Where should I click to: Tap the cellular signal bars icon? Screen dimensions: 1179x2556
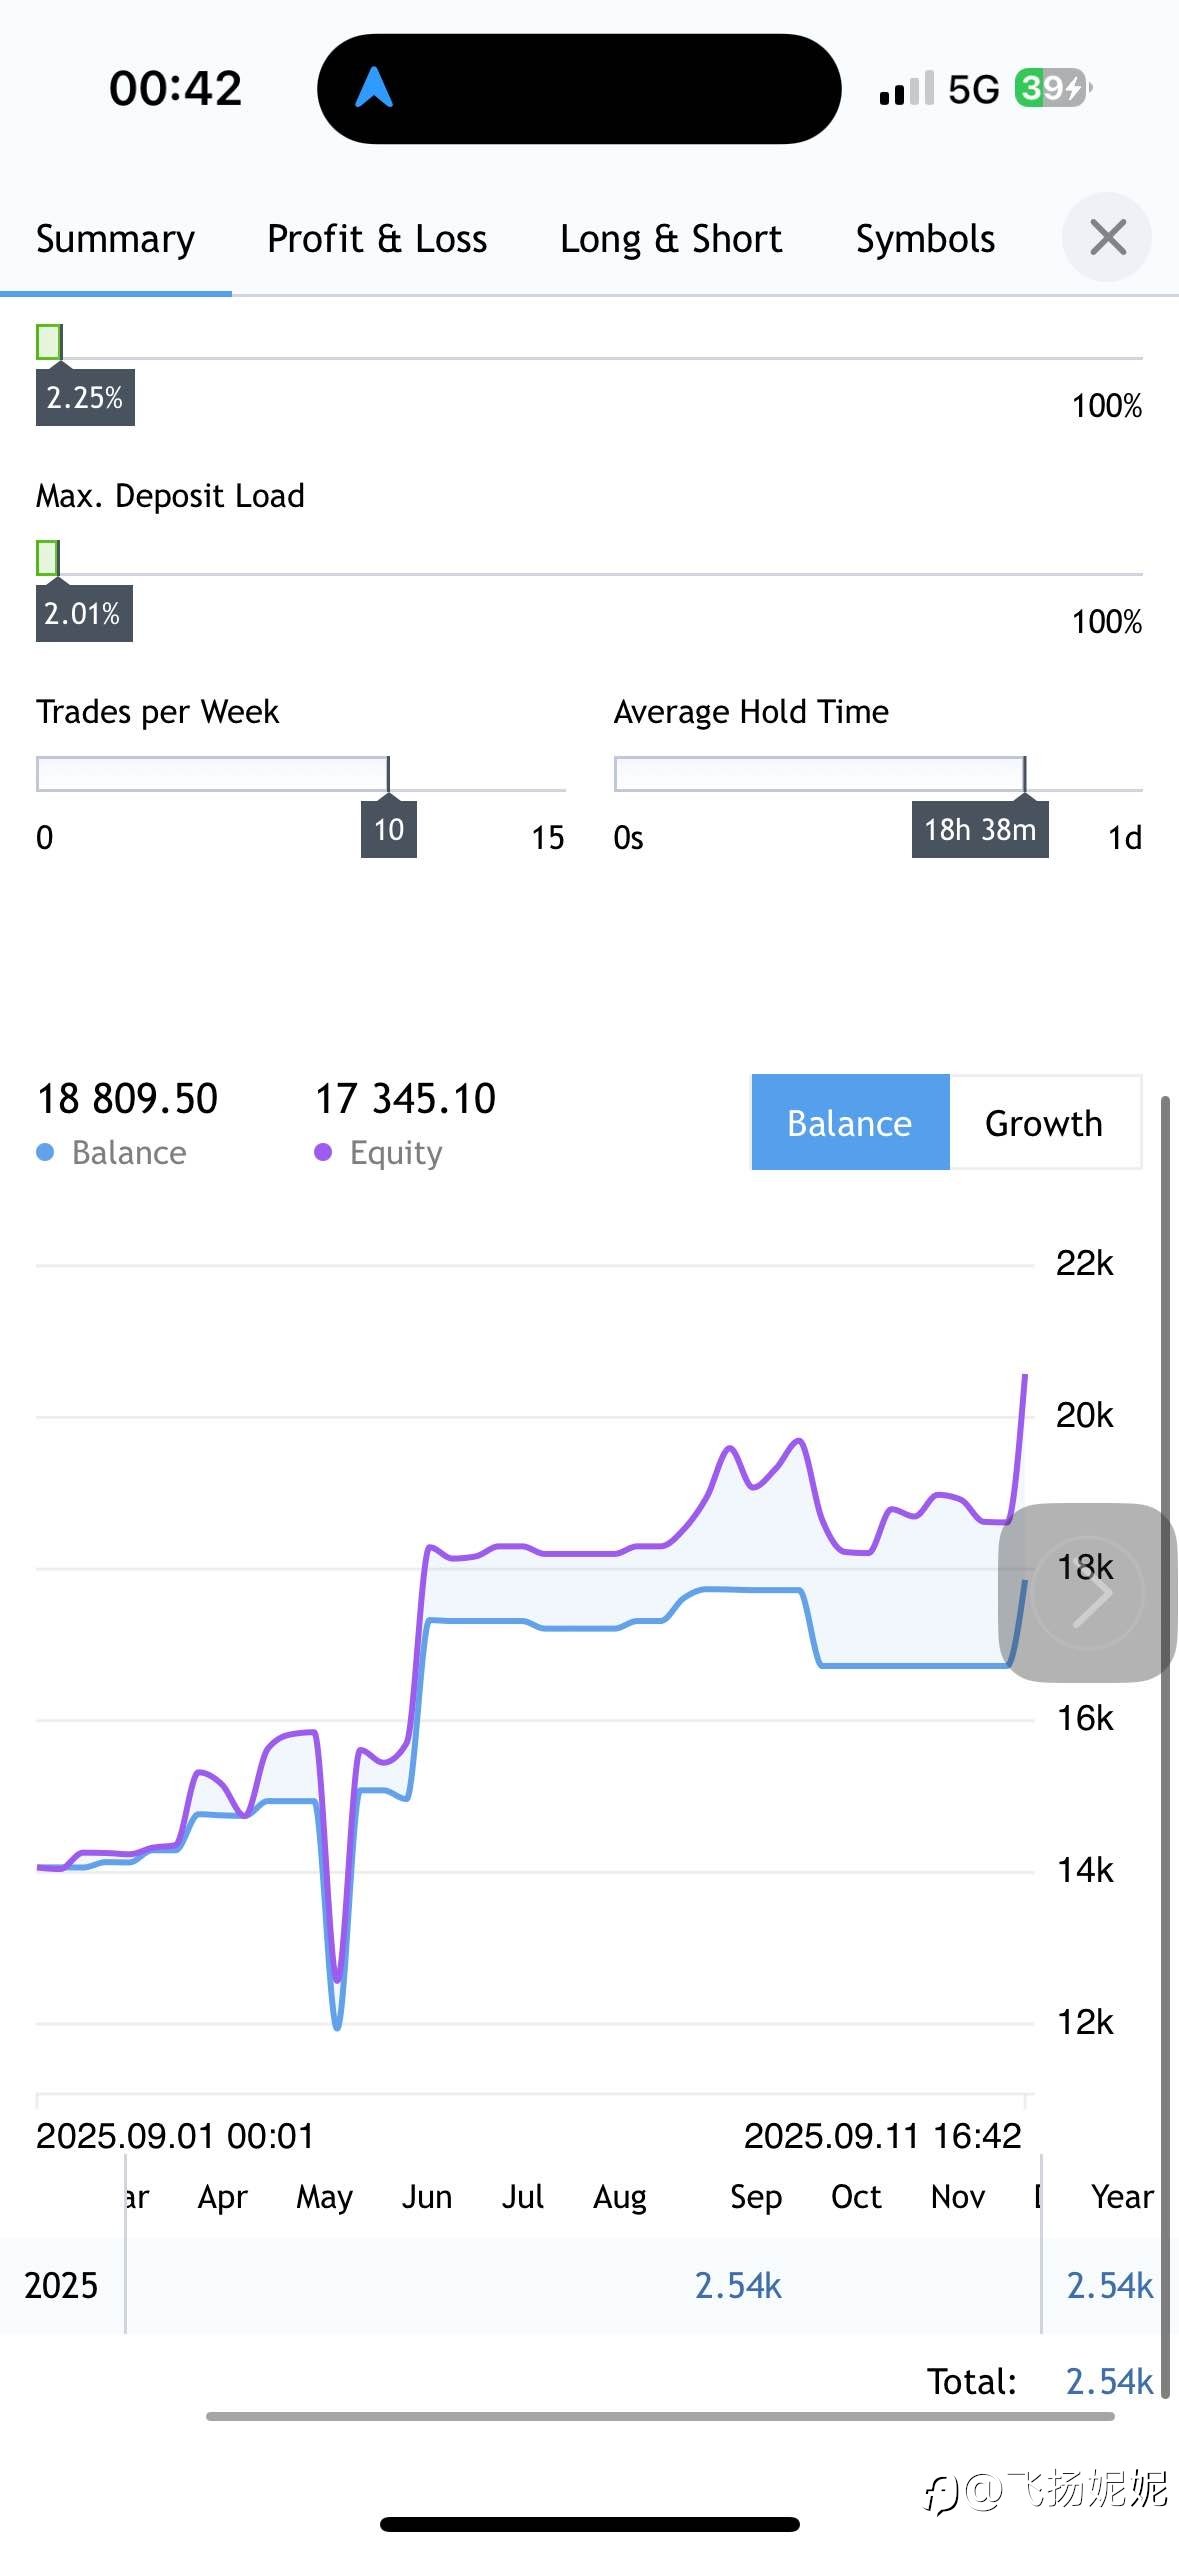(907, 88)
